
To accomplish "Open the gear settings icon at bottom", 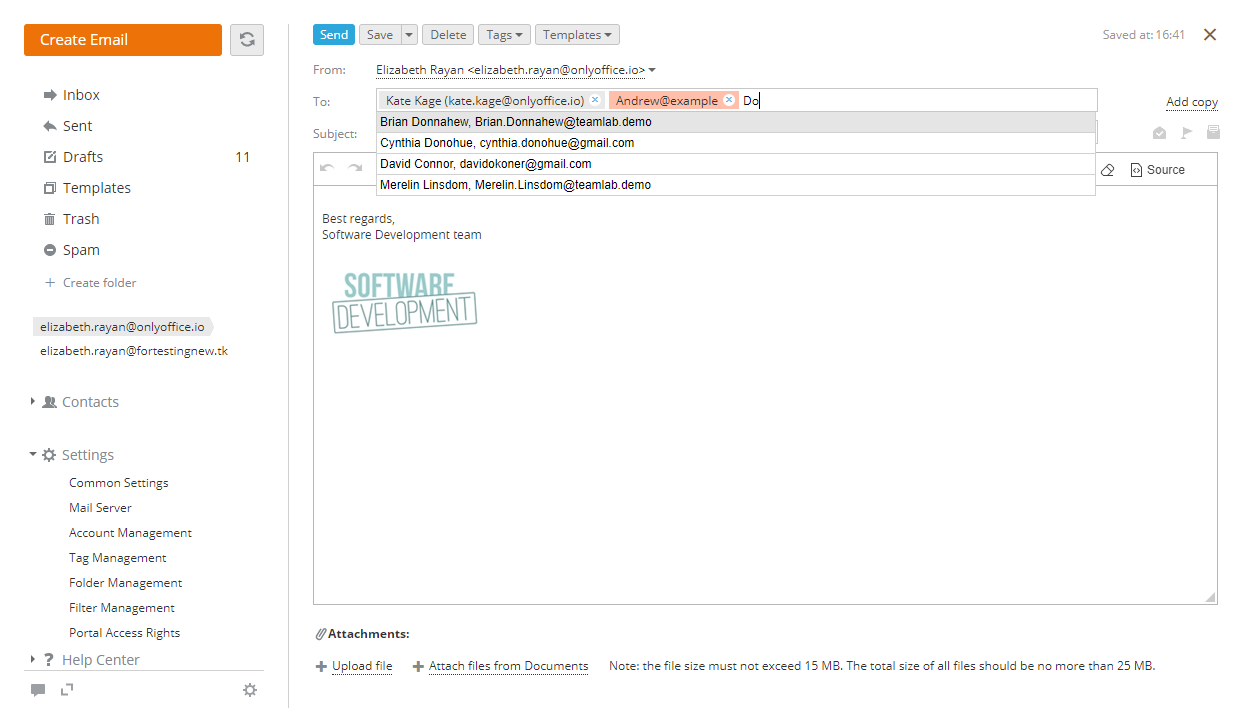I will [250, 690].
